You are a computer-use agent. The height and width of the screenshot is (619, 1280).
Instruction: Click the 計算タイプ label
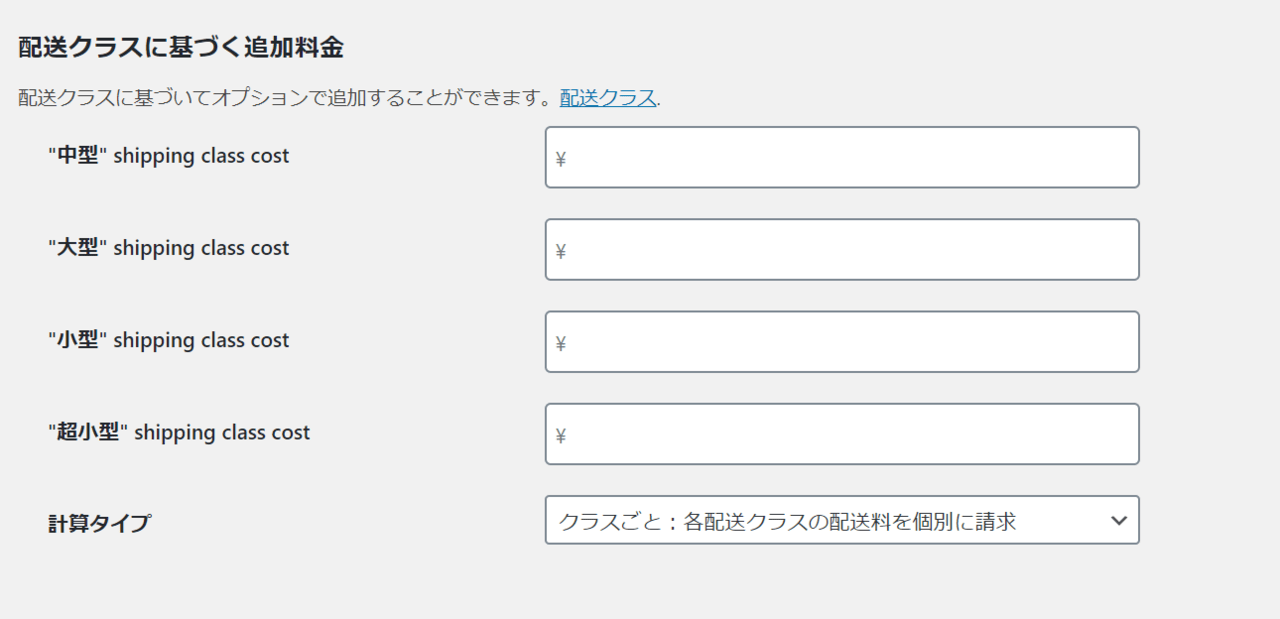[x=99, y=523]
